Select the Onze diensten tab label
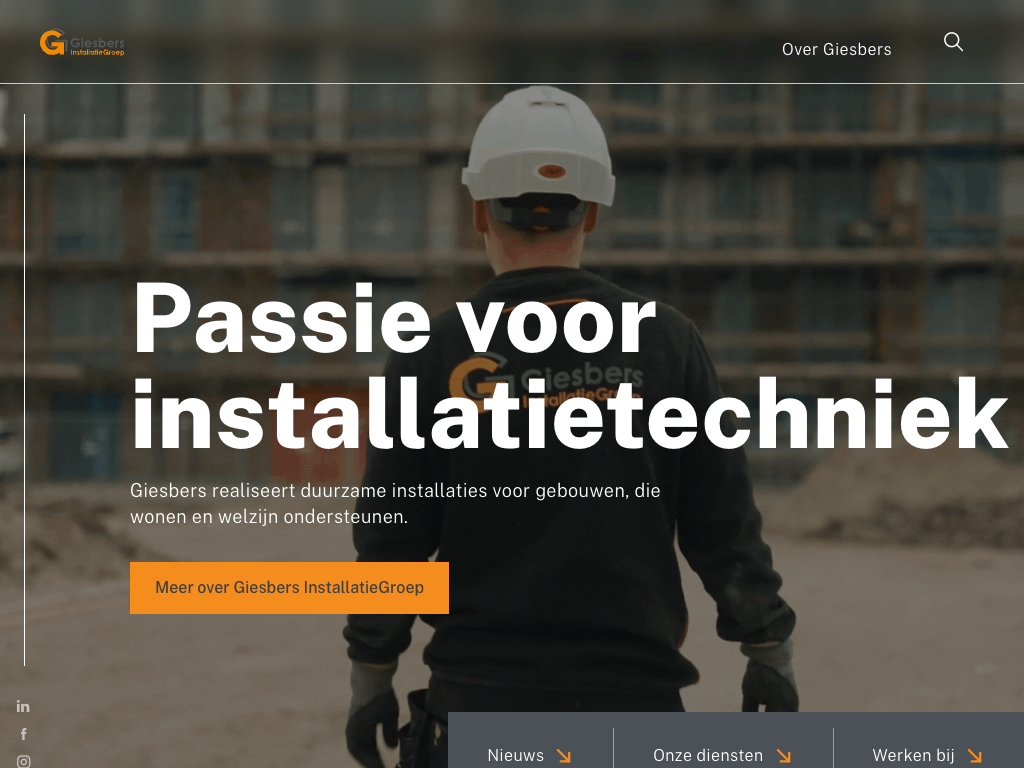This screenshot has height=768, width=1024. (708, 756)
